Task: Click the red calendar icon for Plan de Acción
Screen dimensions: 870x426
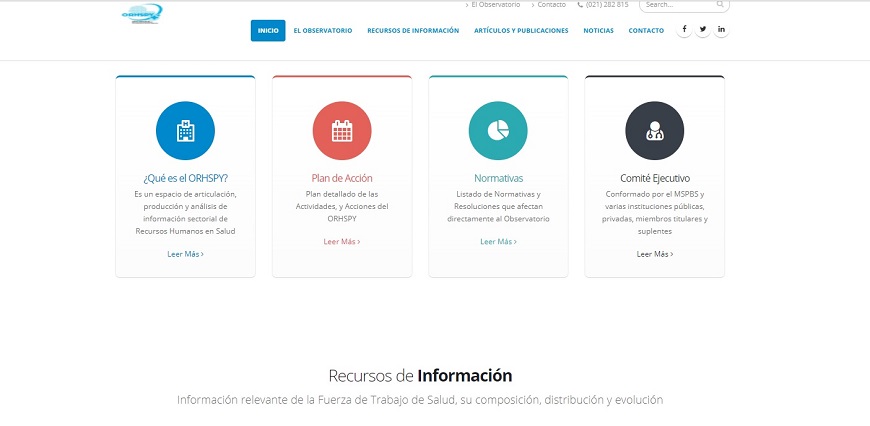Action: coord(342,131)
